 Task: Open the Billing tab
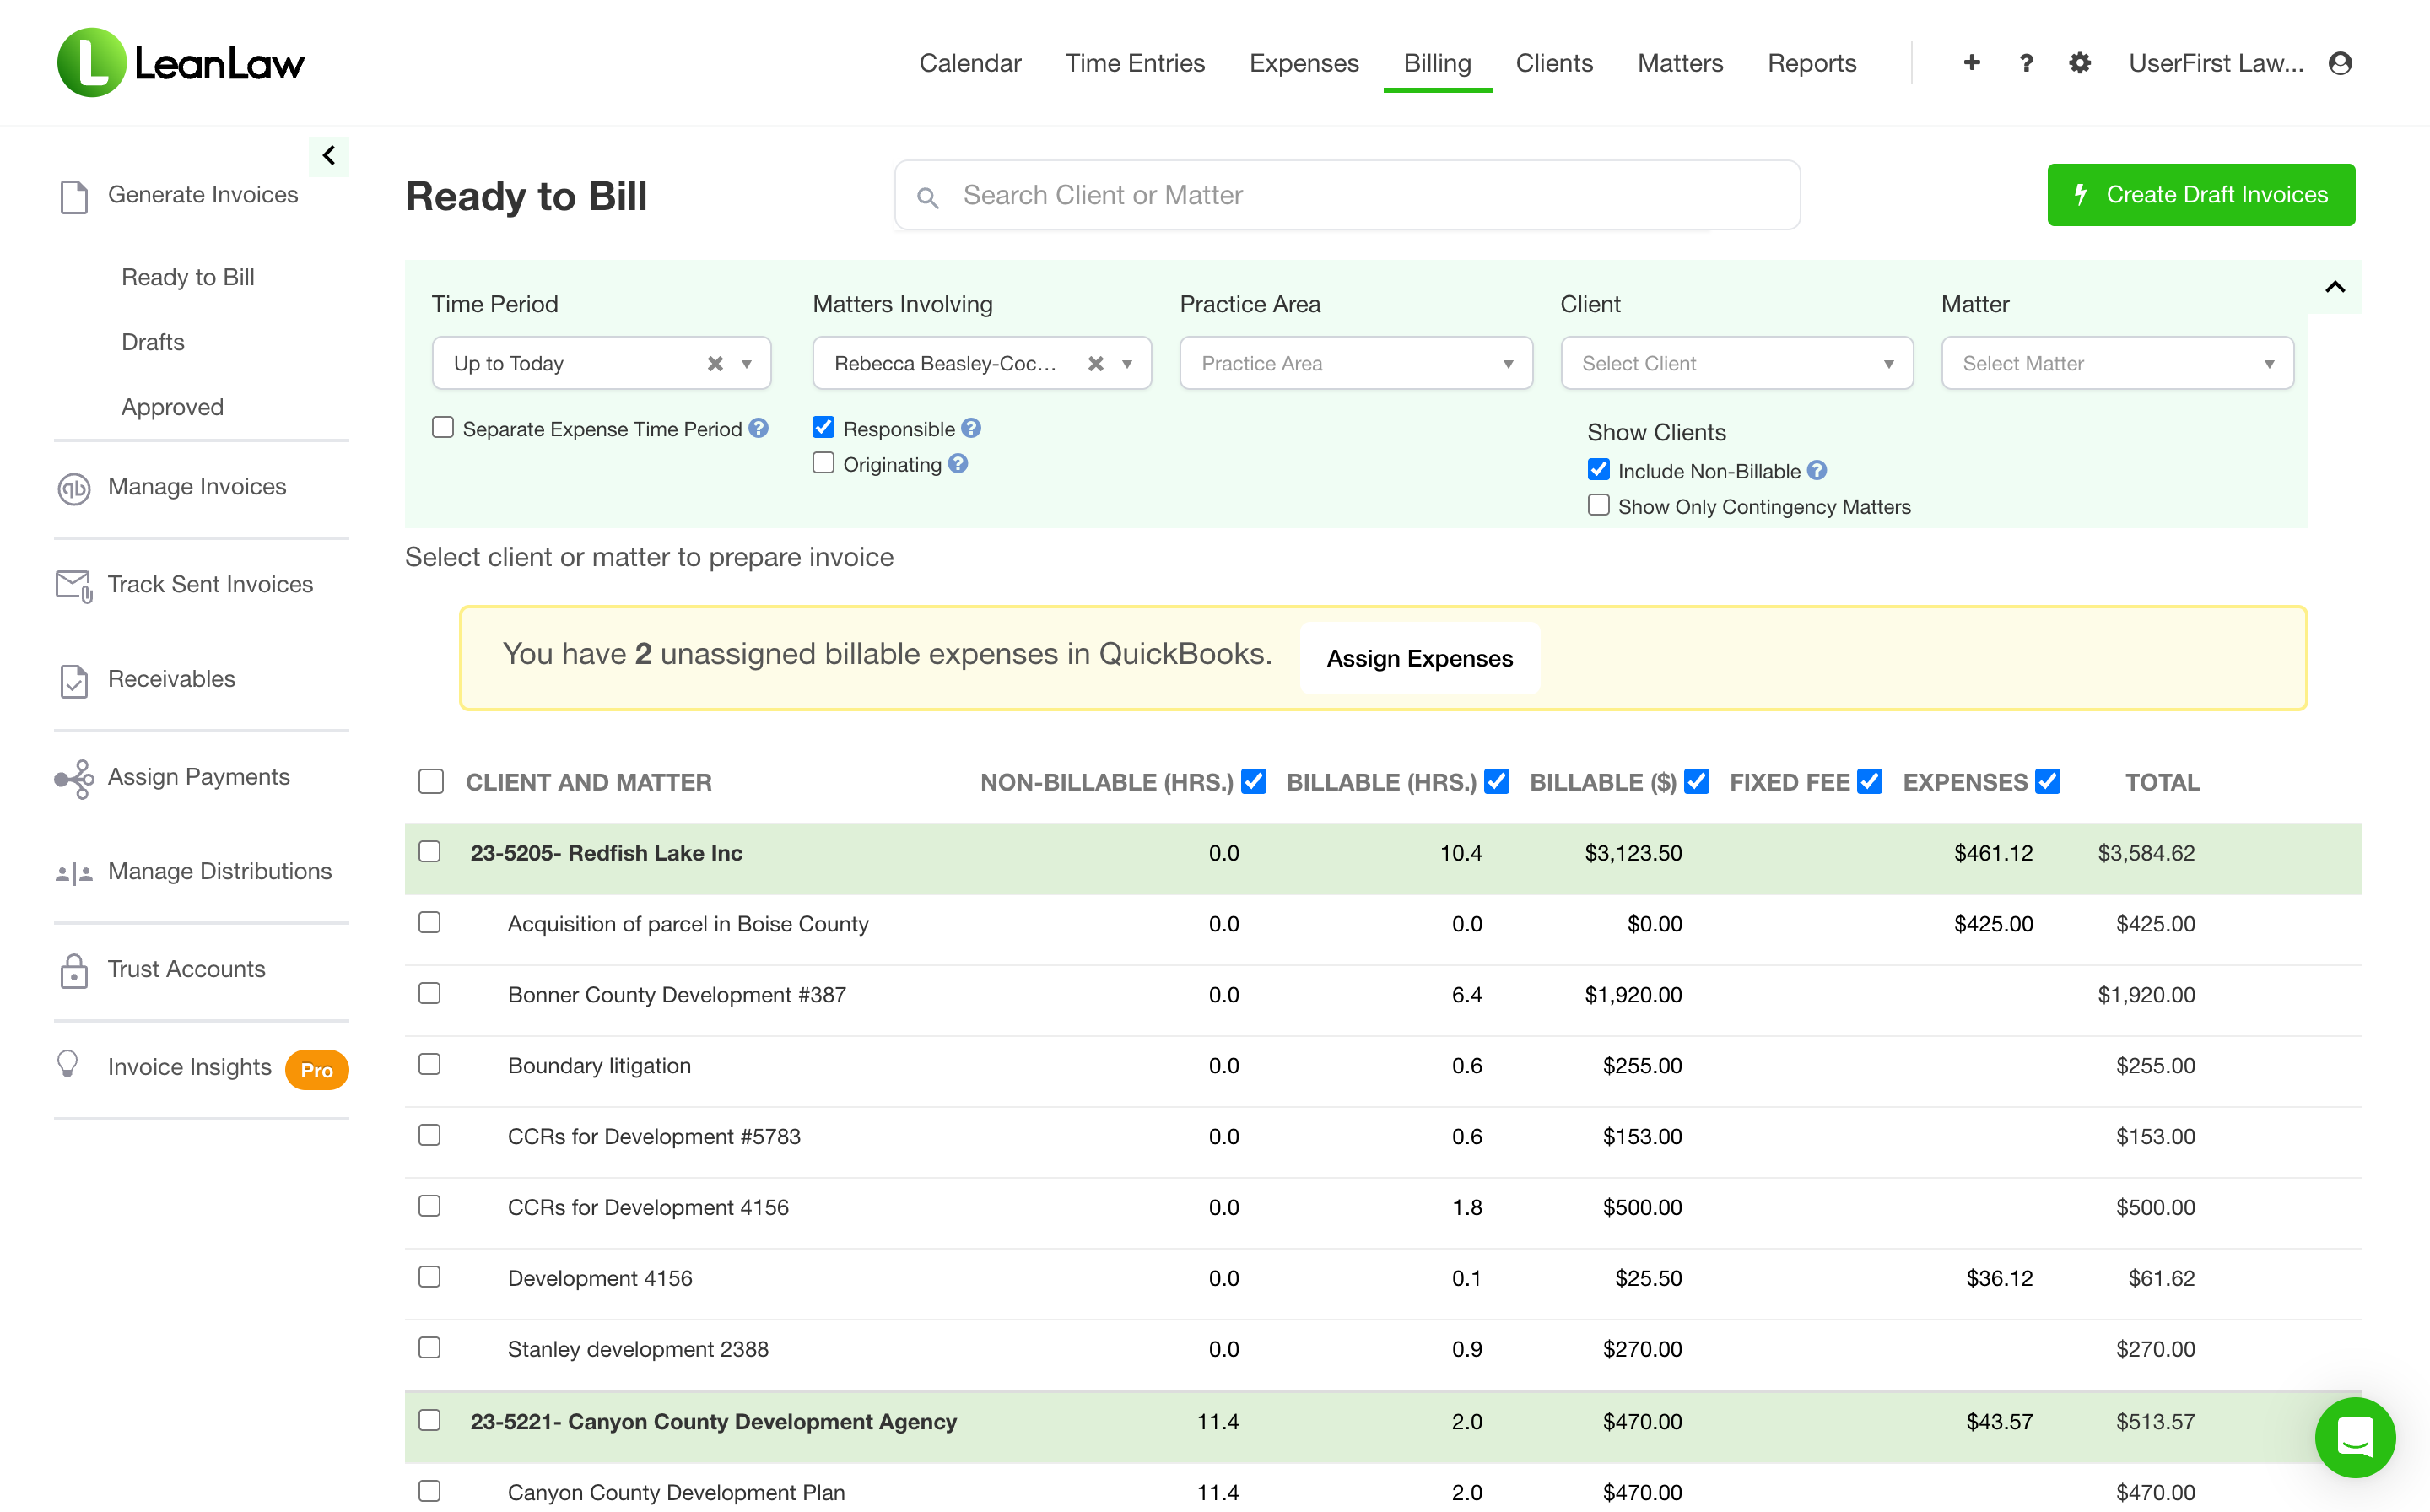1437,63
